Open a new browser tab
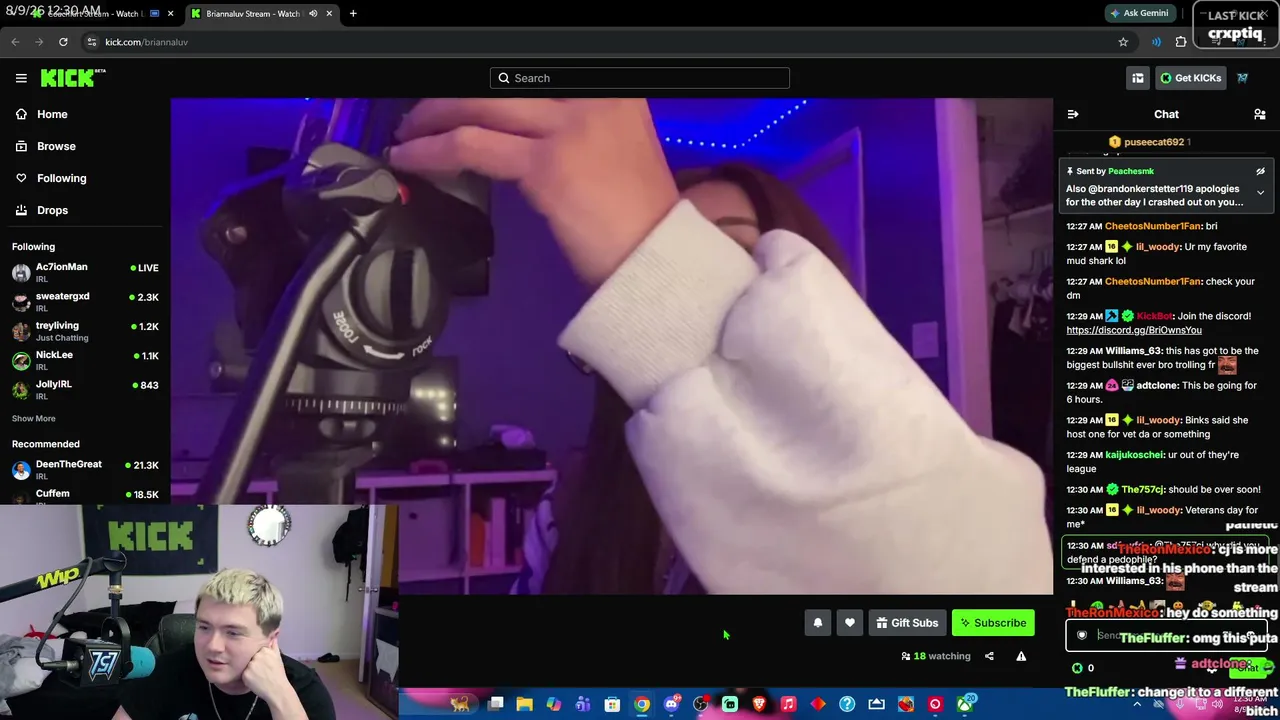 353,14
